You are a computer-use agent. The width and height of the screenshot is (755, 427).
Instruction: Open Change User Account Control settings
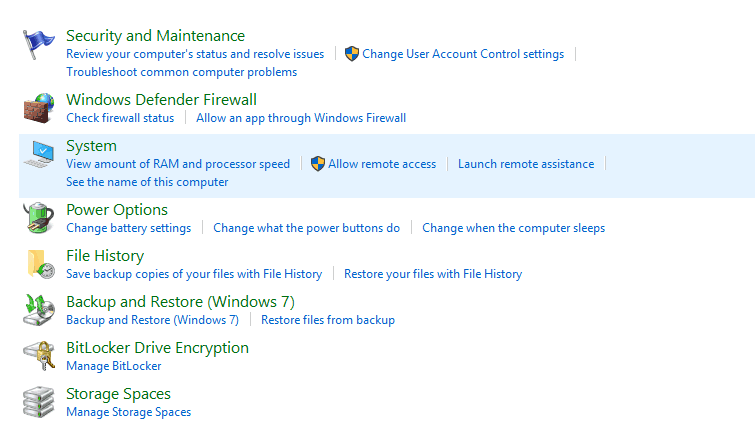[x=462, y=54]
